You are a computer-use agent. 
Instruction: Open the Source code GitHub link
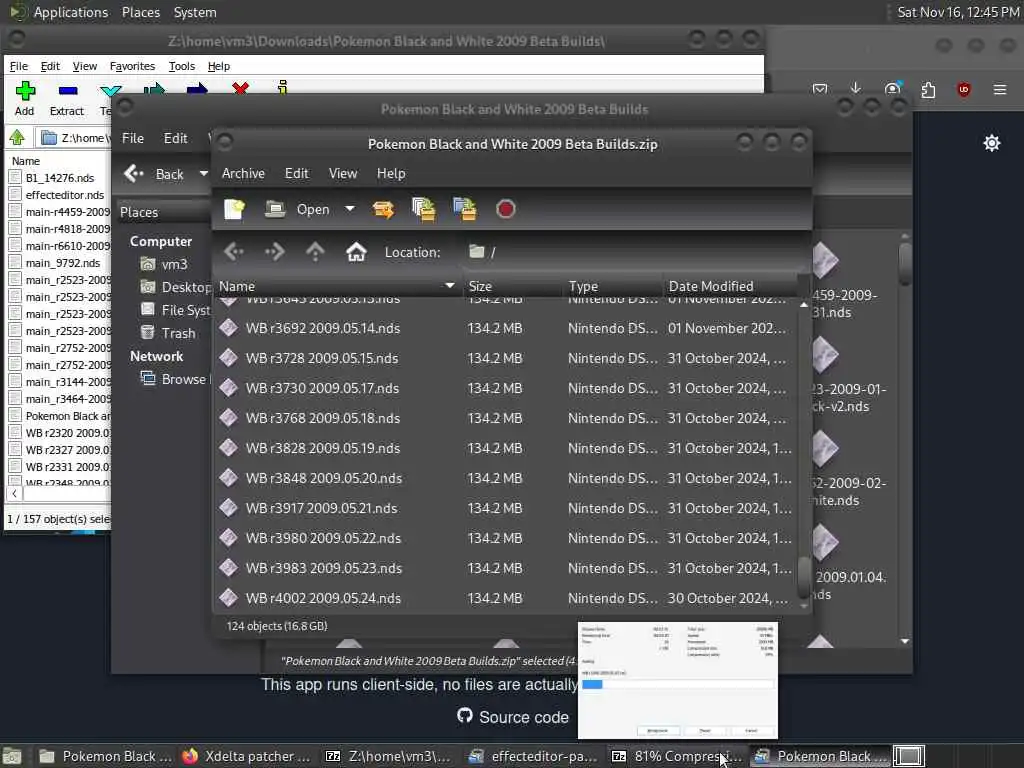coord(513,716)
